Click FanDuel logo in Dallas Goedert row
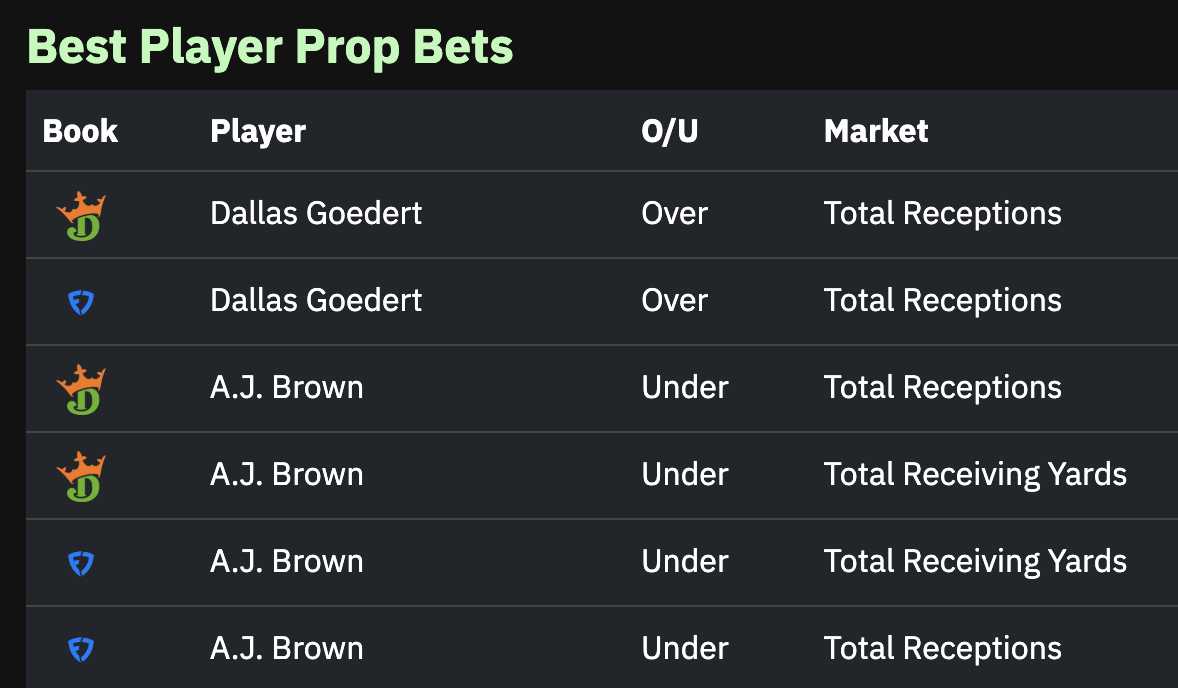1178x688 pixels. coord(81,303)
